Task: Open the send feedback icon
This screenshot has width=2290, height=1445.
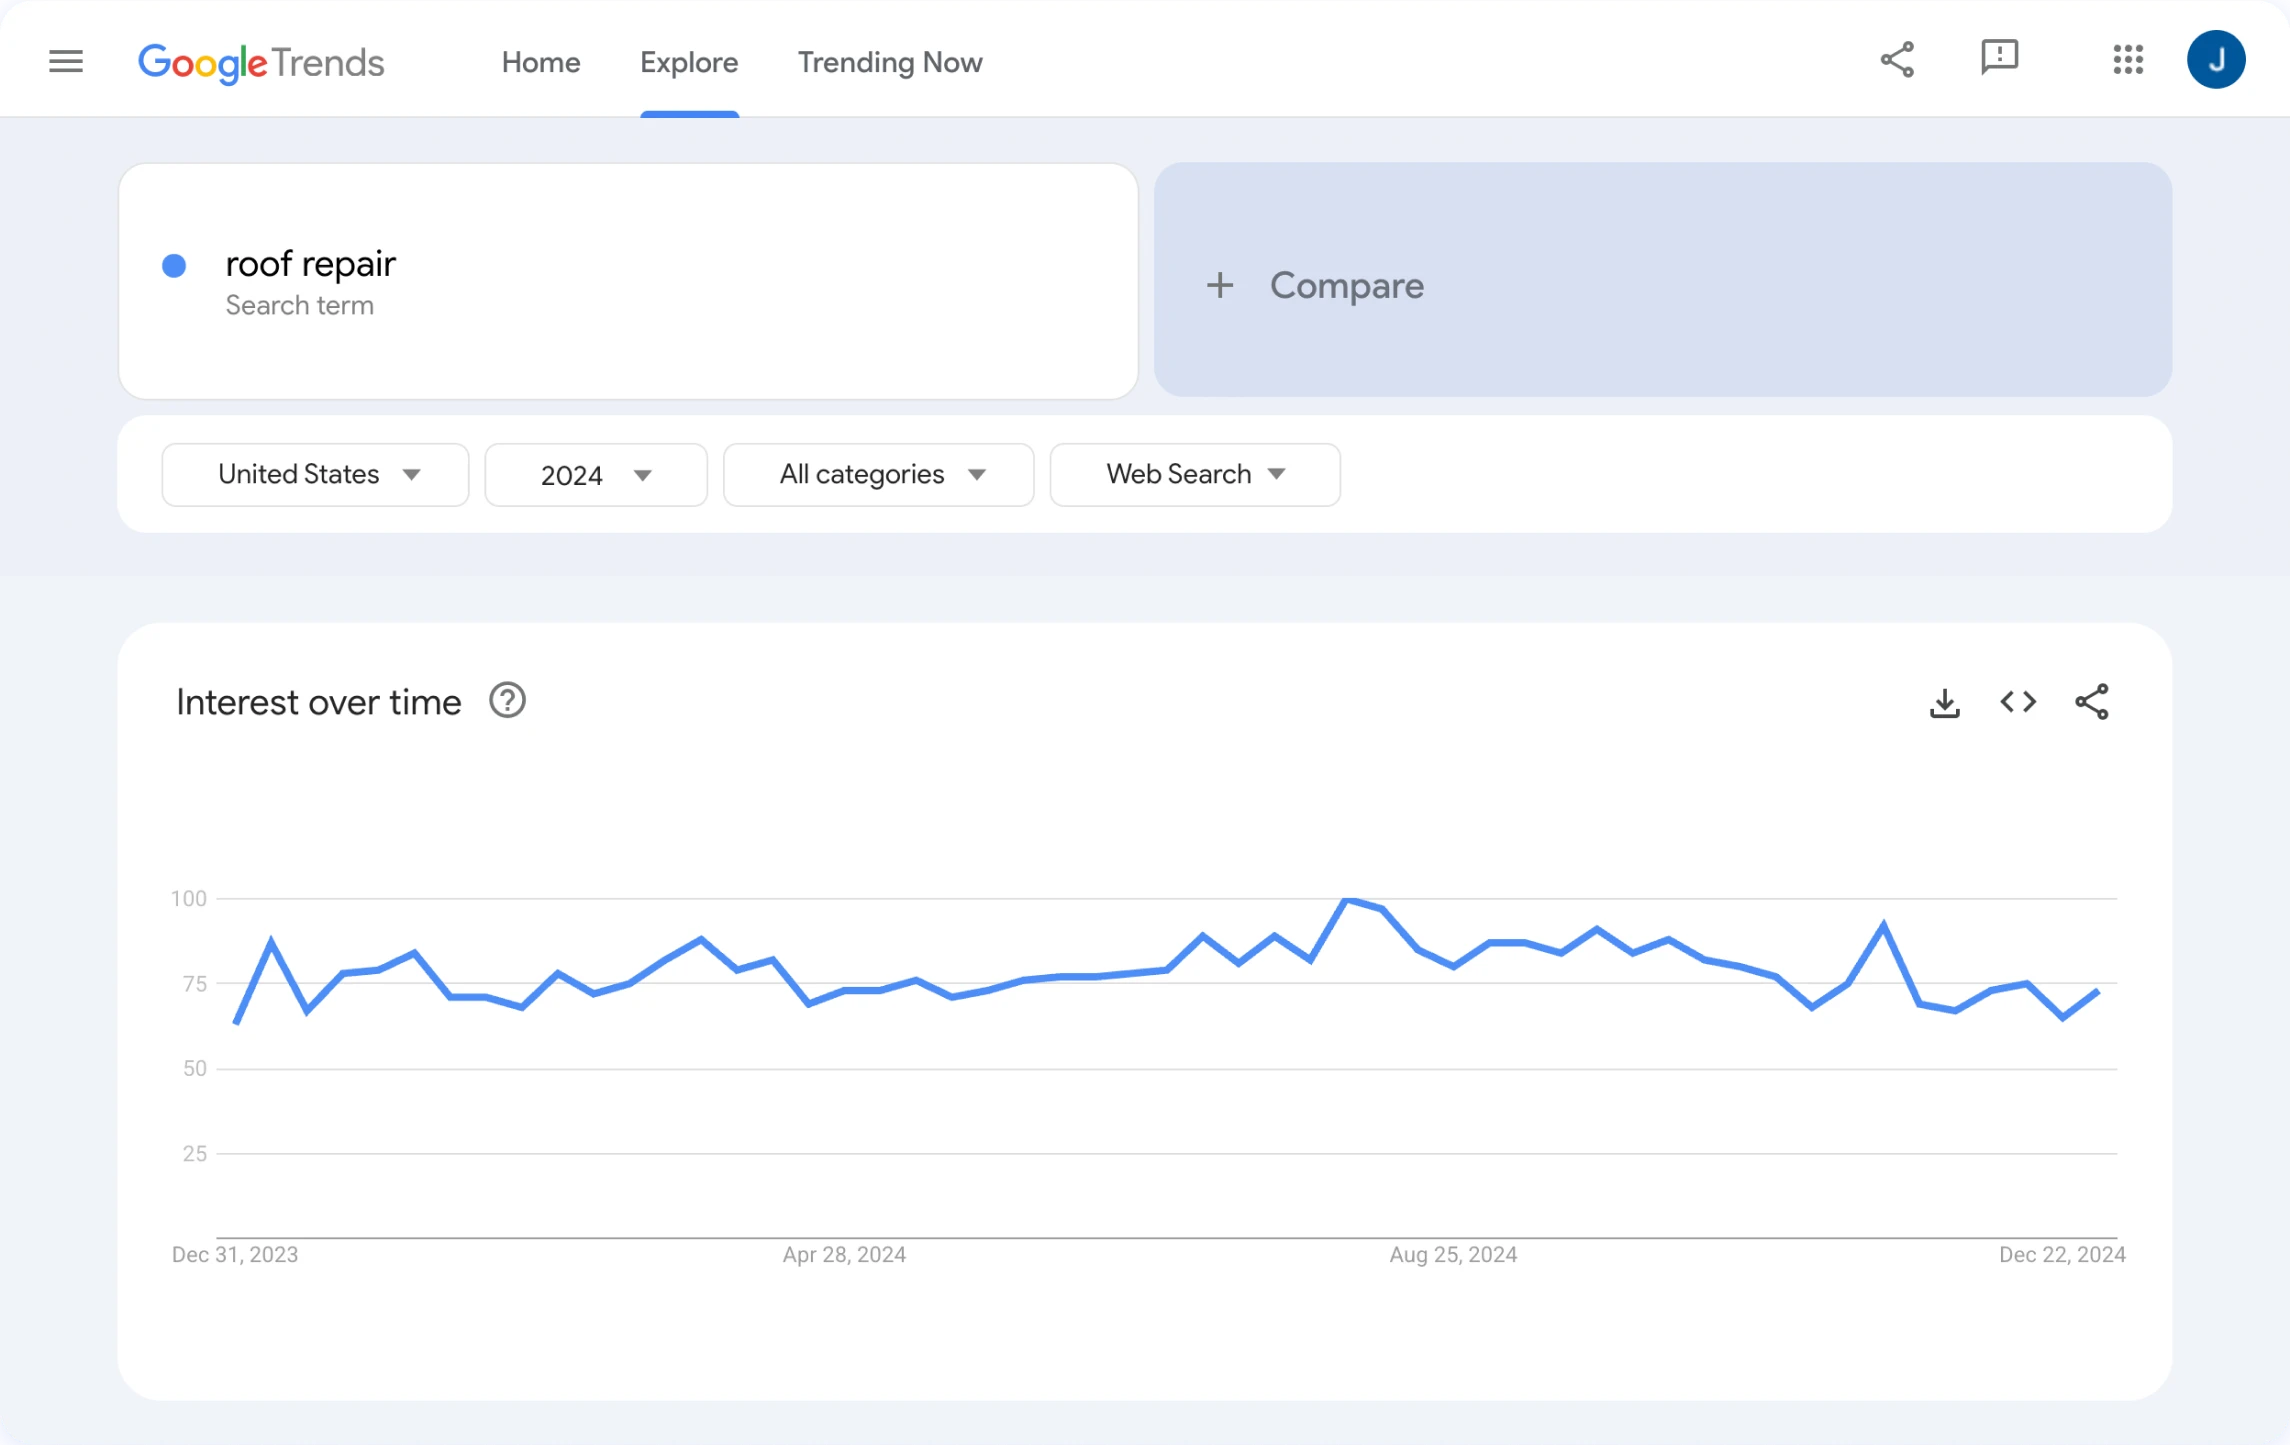Action: 1999,58
